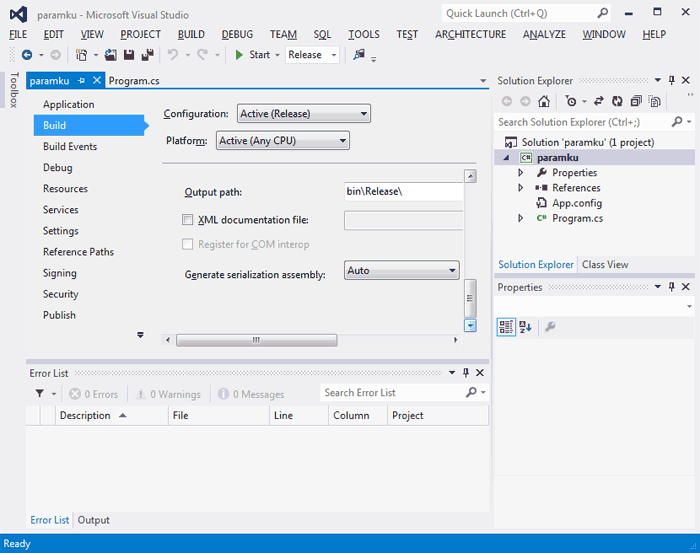Viewport: 700px width, 553px height.
Task: Click the Save toolbar icon
Action: click(x=129, y=55)
